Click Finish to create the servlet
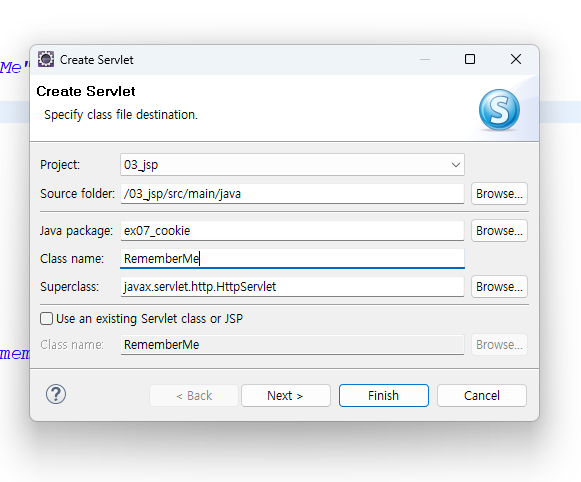This screenshot has height=482, width=581. click(x=384, y=396)
